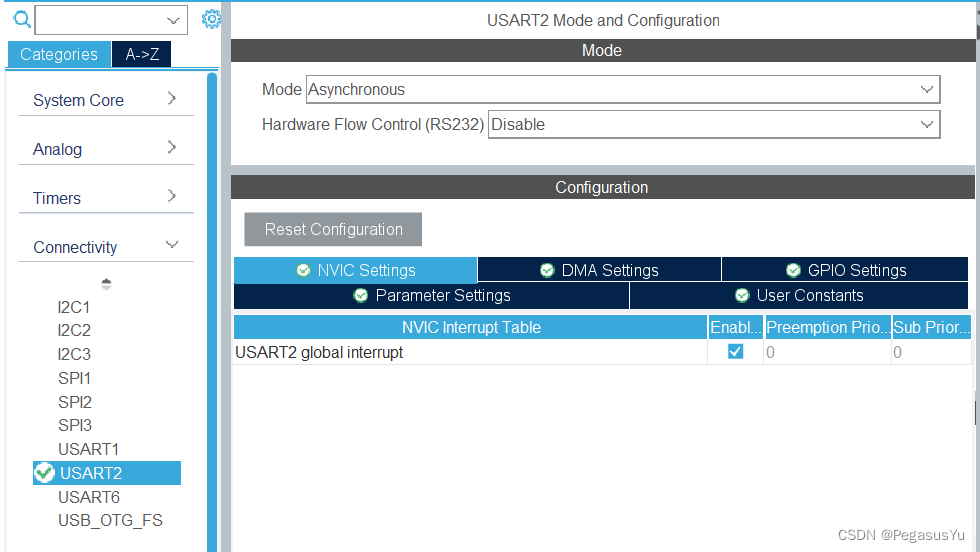Click the sort arrows icon under Connectivity
The height and width of the screenshot is (552, 980).
pos(106,284)
